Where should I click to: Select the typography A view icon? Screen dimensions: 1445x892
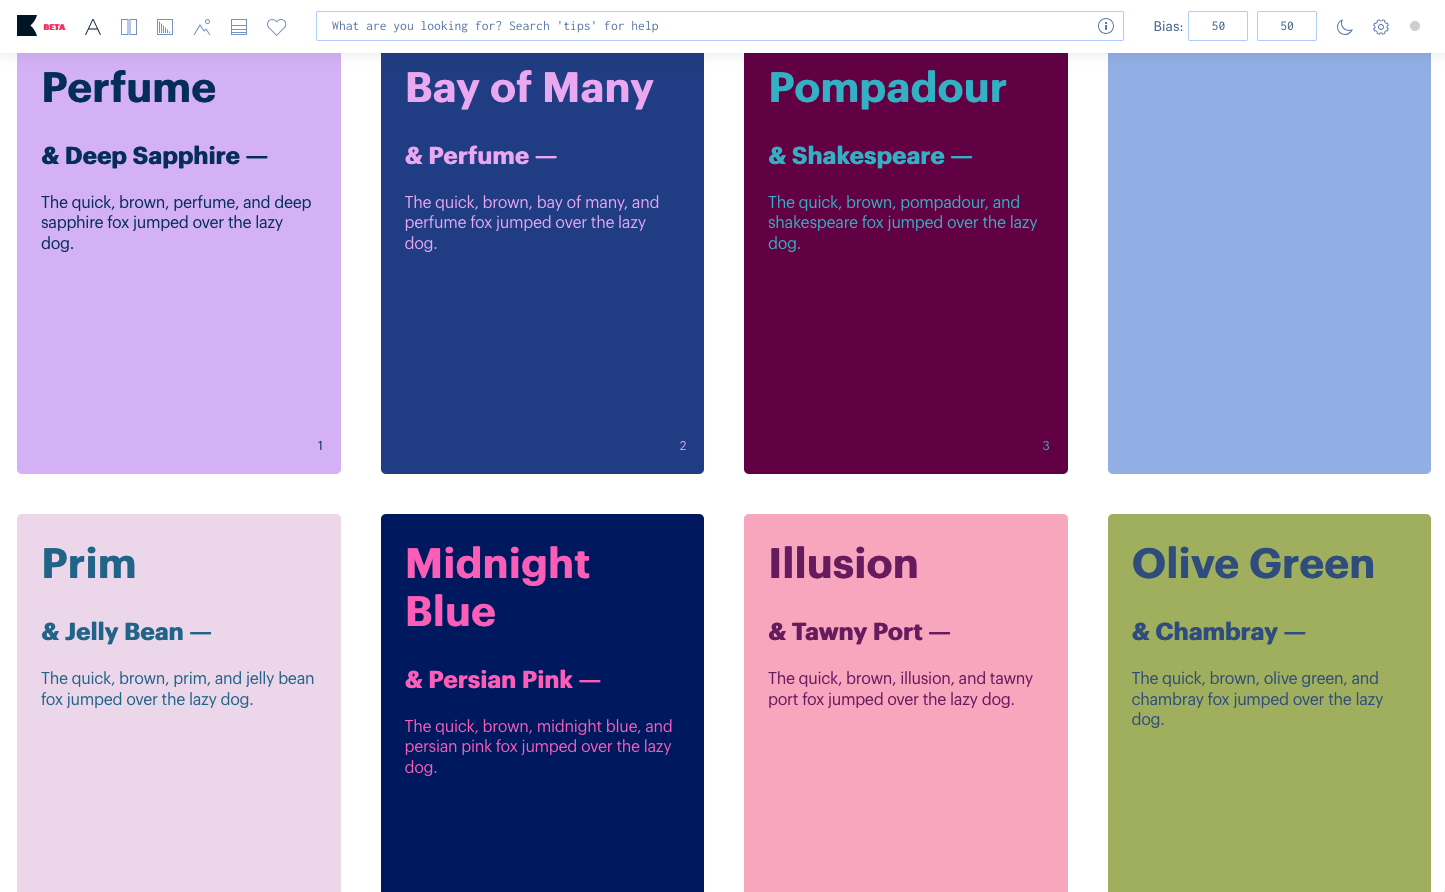93,27
